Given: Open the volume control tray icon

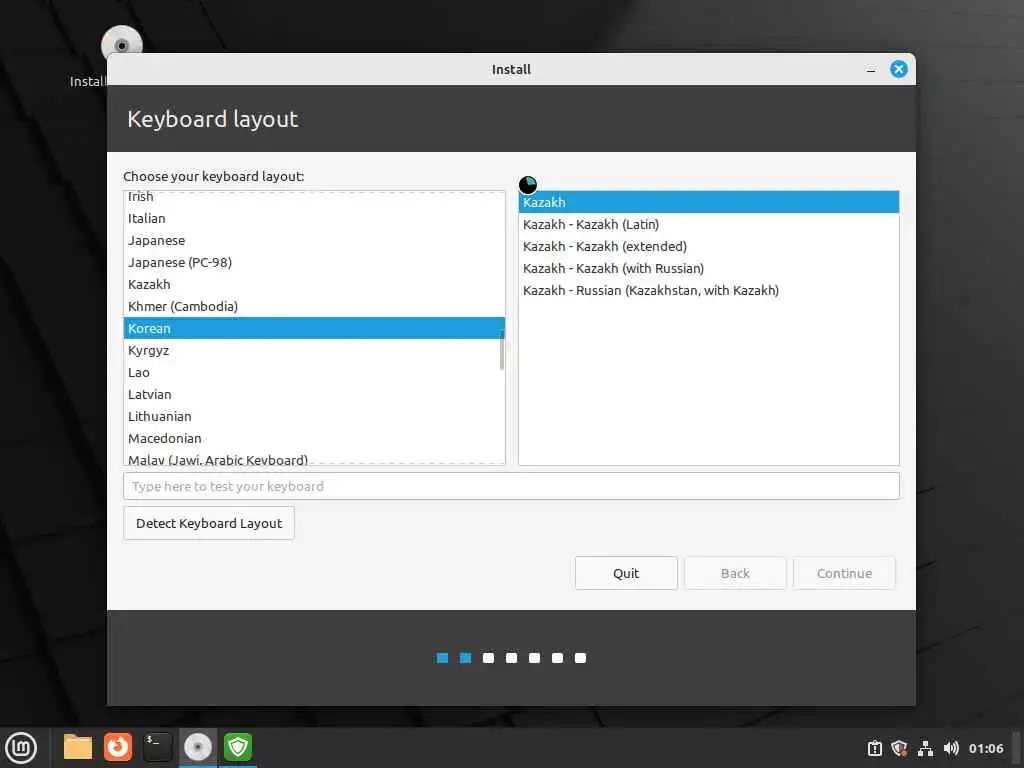Looking at the screenshot, I should point(952,748).
